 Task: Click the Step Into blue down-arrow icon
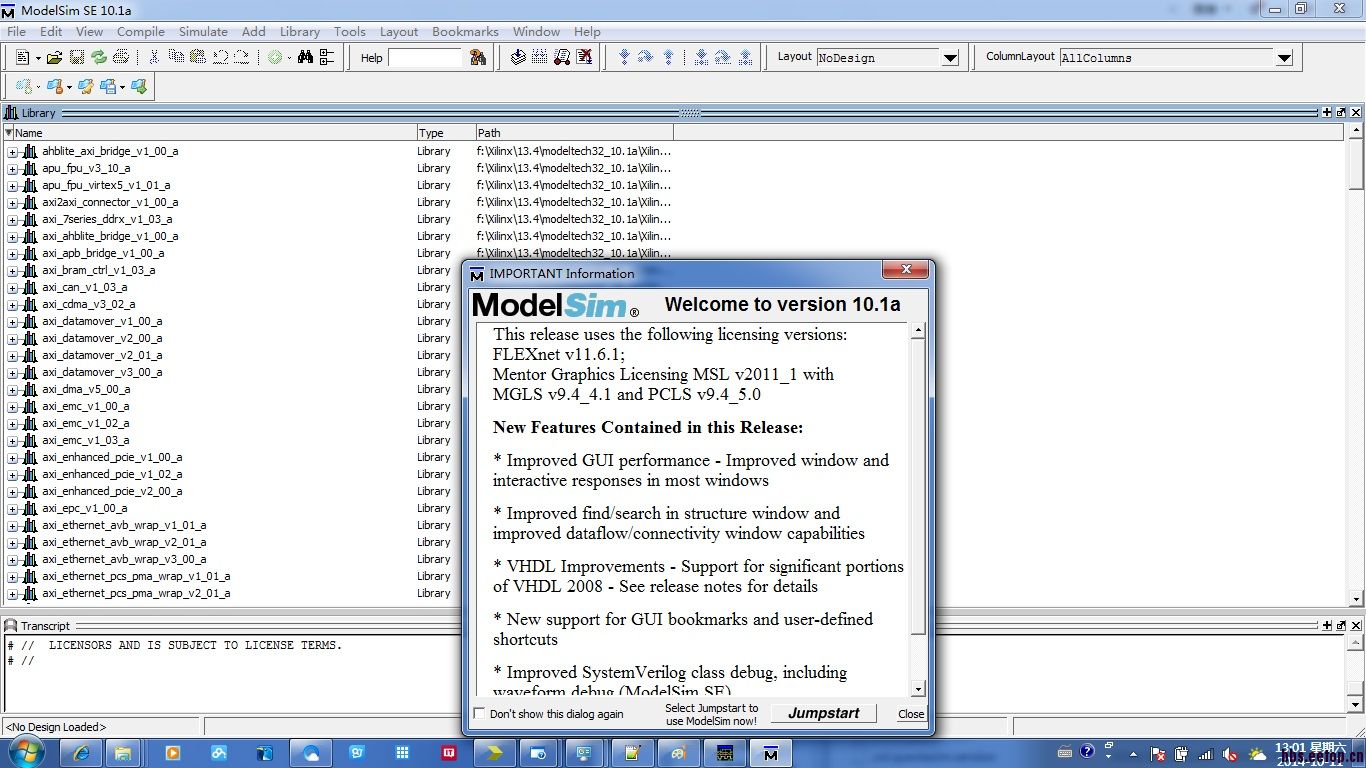625,58
